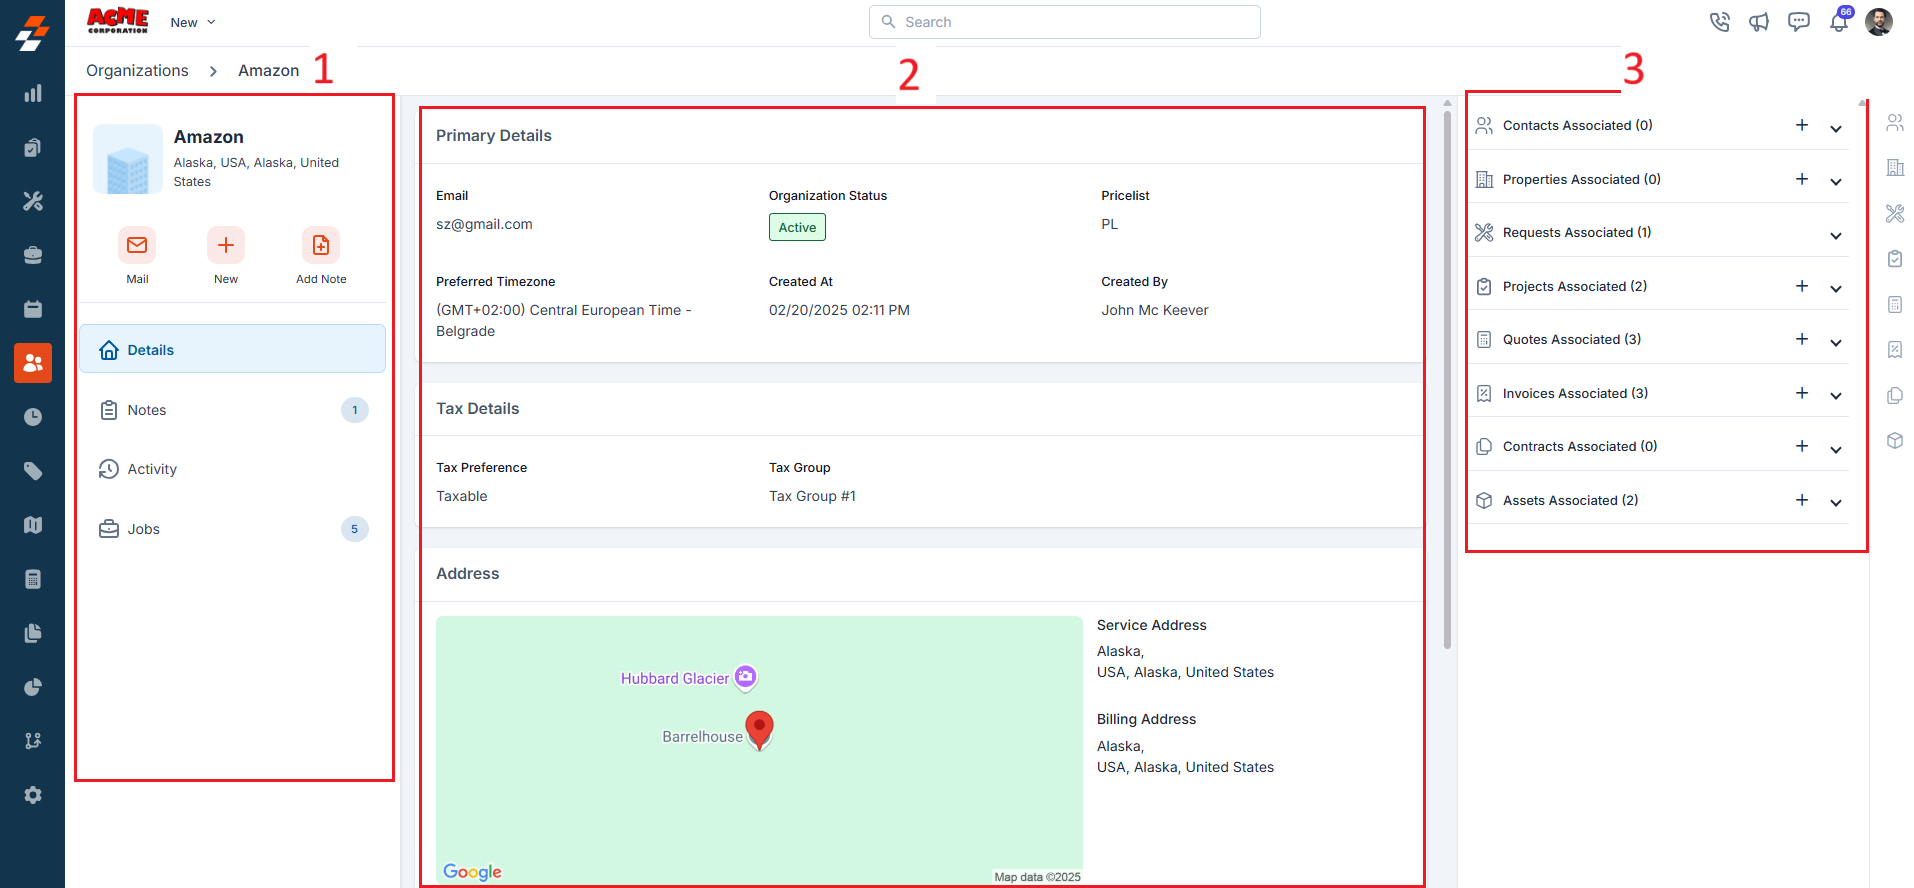The width and height of the screenshot is (1914, 888).
Task: Open the wrench and screwdriver sidebar icon
Action: 33,201
